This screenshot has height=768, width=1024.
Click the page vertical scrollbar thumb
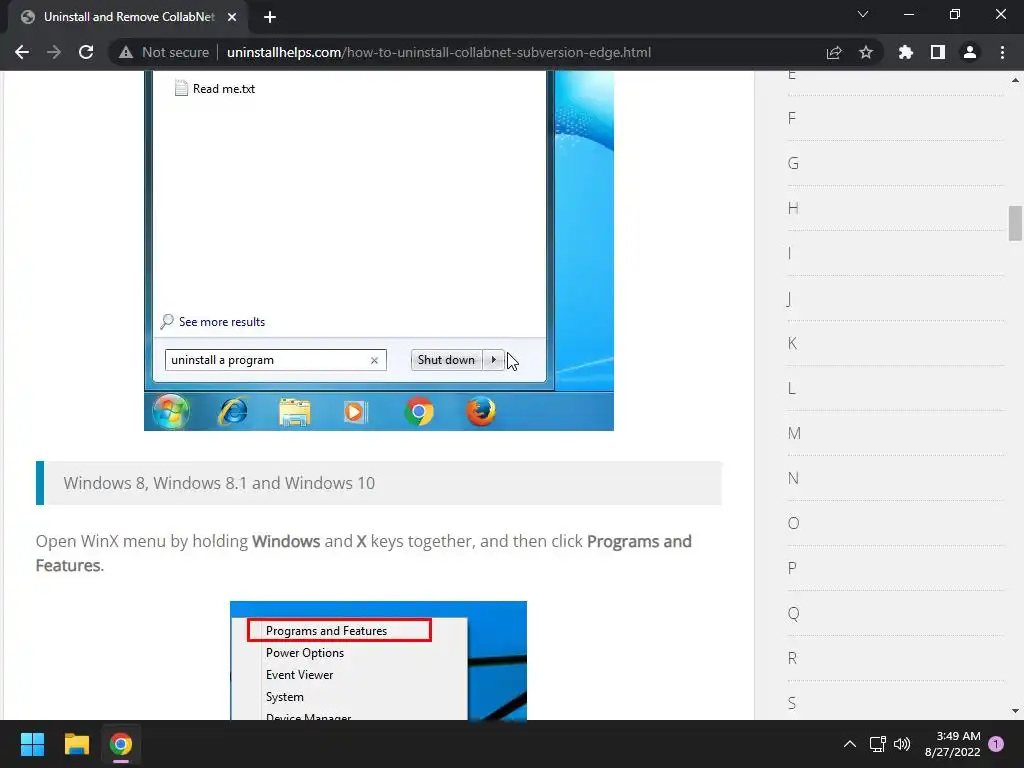pyautogui.click(x=1015, y=223)
